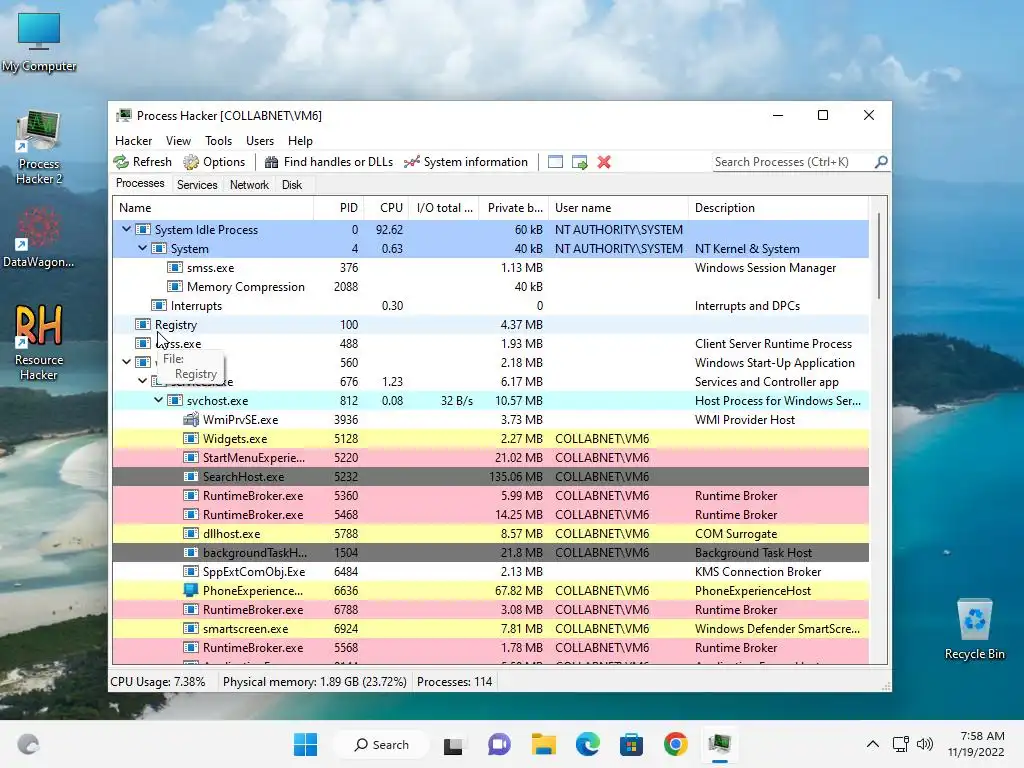Image resolution: width=1024 pixels, height=768 pixels.
Task: Select the Interrupts row
Action: click(x=490, y=306)
